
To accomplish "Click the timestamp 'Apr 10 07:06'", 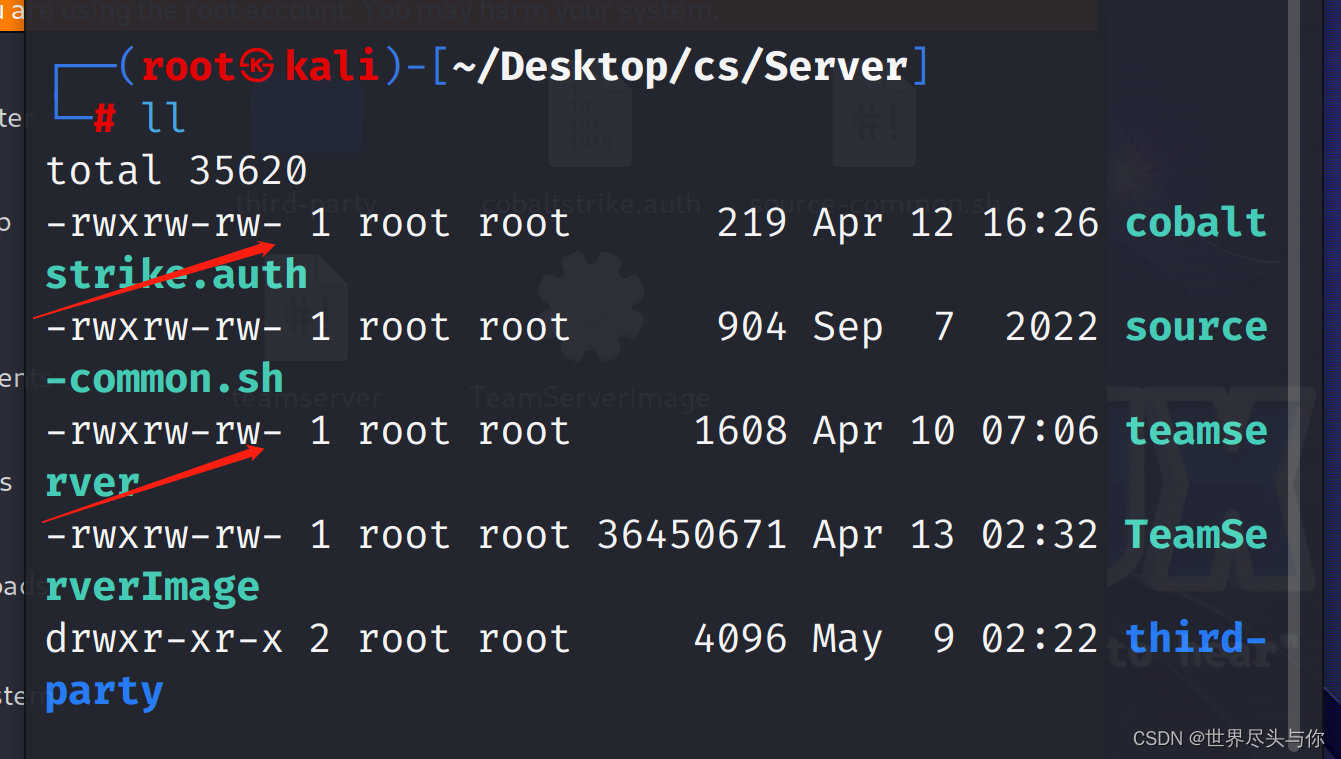I will pyautogui.click(x=956, y=431).
